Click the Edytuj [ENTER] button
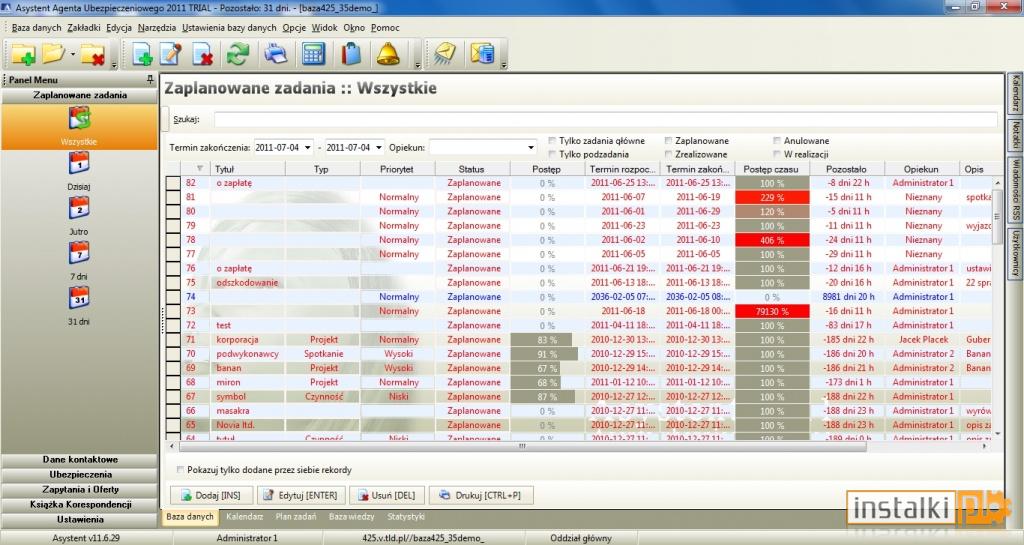Screen dimensions: 1024x545 (x=300, y=495)
